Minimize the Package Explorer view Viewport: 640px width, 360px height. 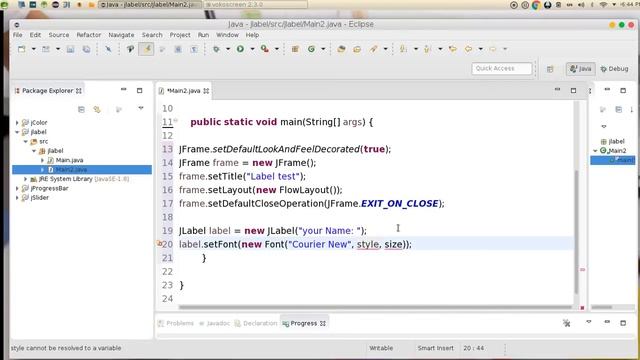[x=123, y=90]
